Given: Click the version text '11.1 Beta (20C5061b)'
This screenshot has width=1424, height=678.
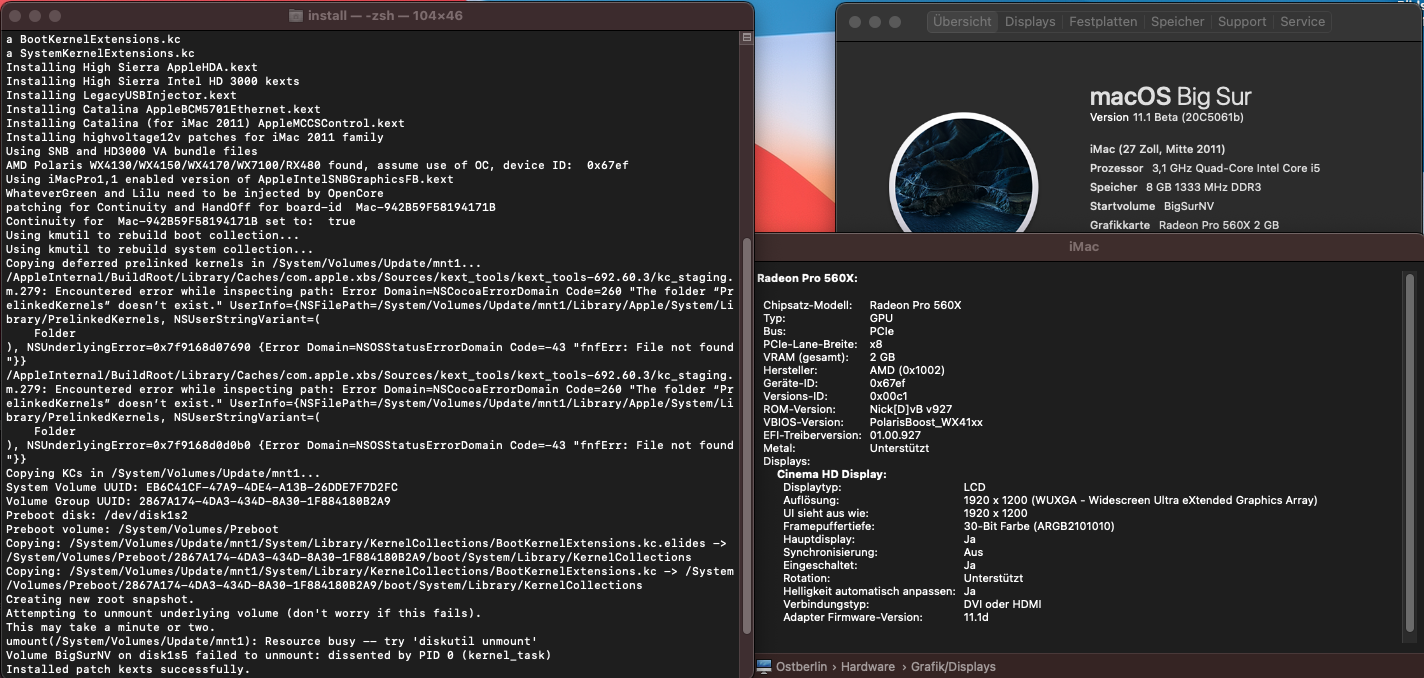Looking at the screenshot, I should pos(1186,118).
